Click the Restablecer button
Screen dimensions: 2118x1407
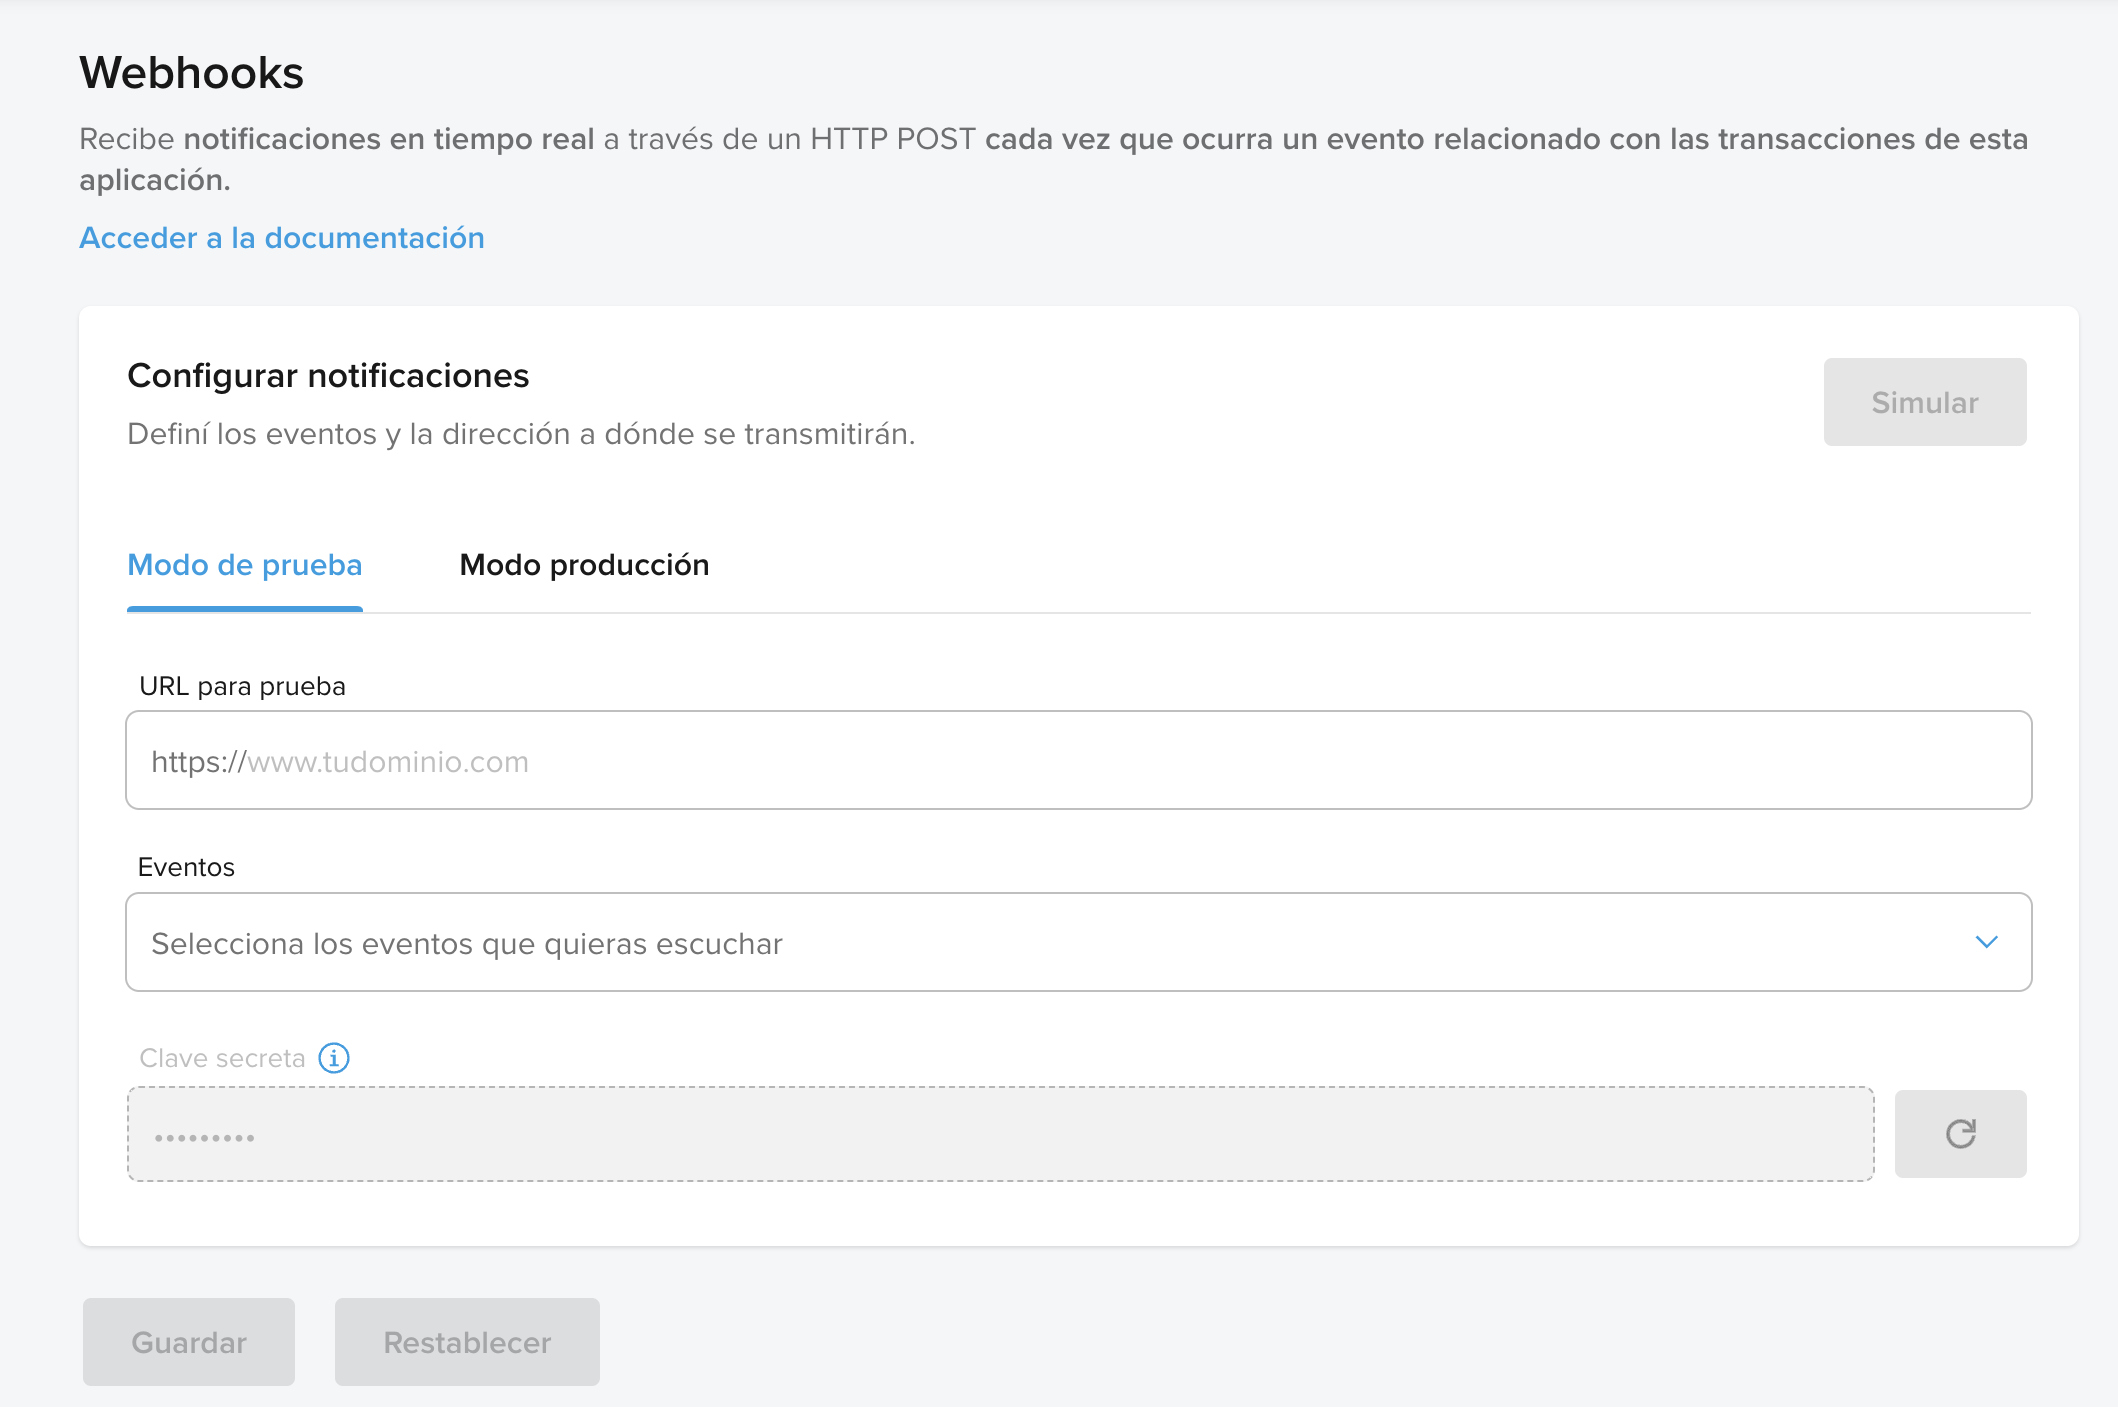coord(467,1342)
